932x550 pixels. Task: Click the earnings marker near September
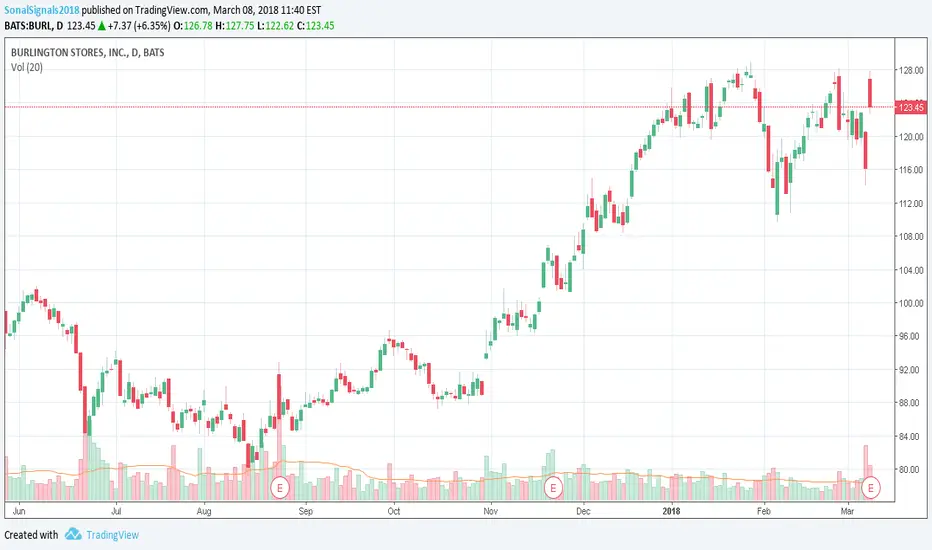(279, 488)
